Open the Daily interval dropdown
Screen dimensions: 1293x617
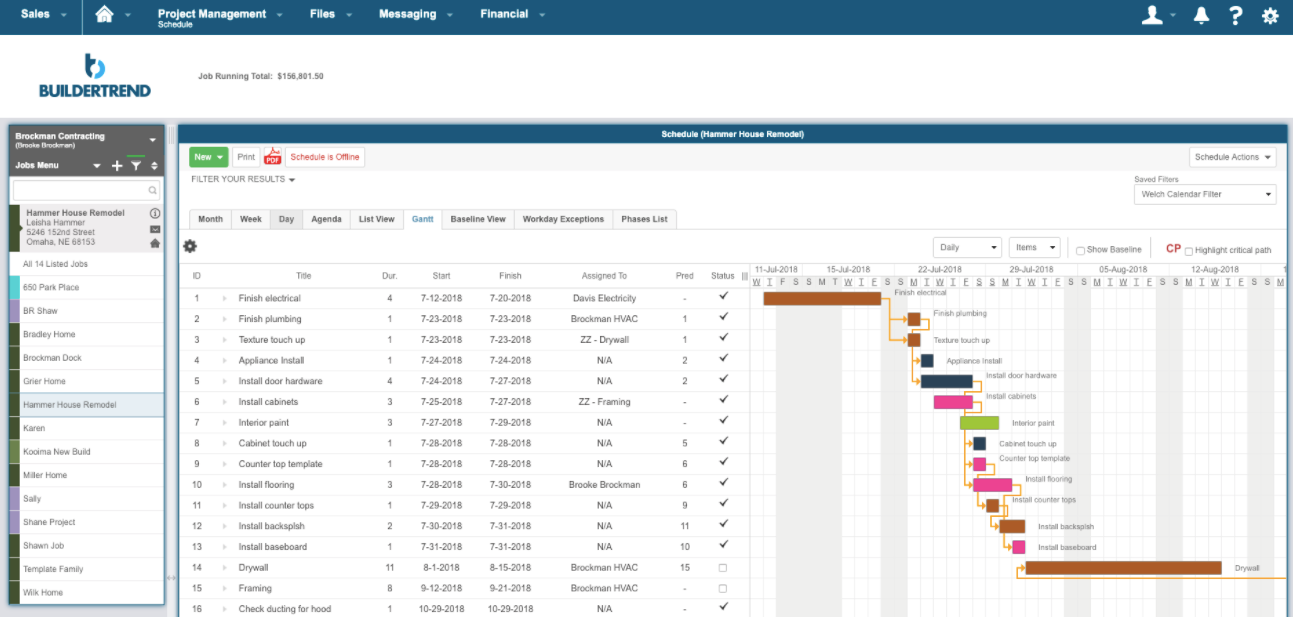click(x=966, y=246)
